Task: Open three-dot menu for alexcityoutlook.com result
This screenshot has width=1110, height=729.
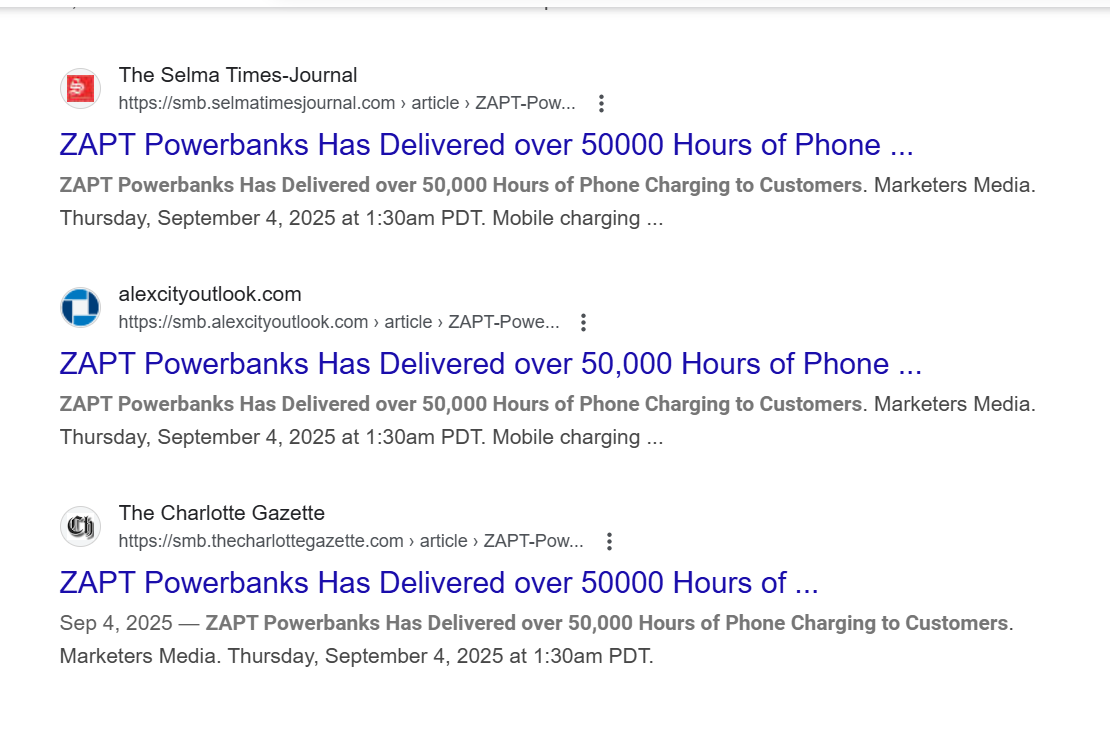Action: [x=584, y=322]
